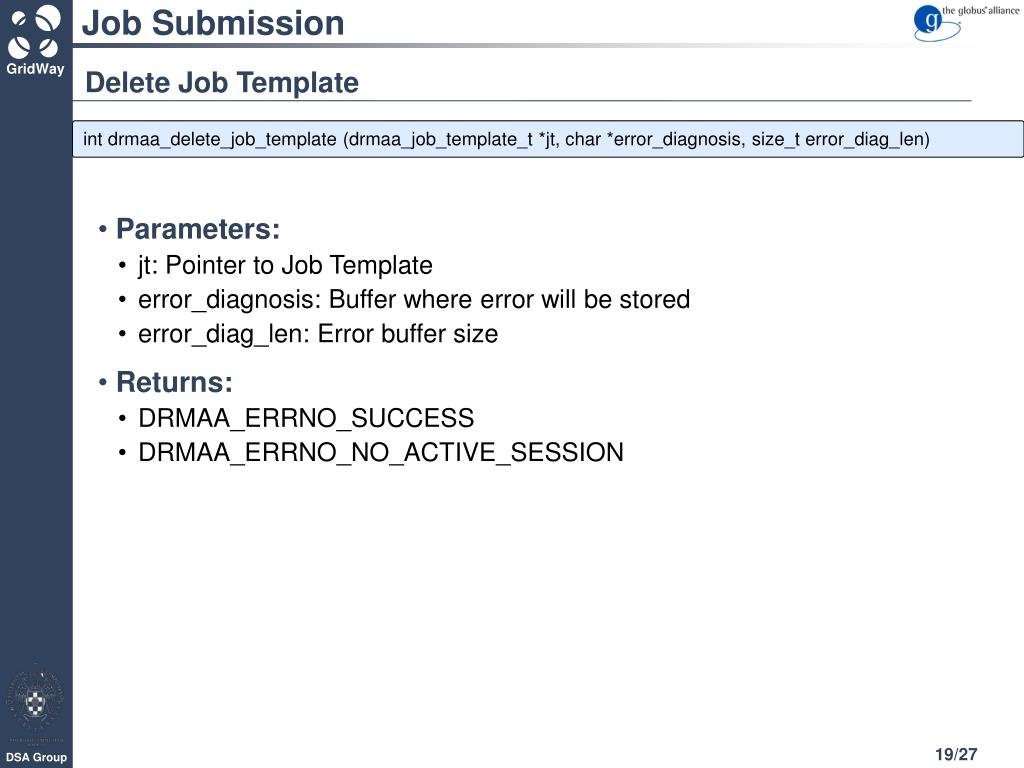Click the Globus Alliance logo
Image resolution: width=1024 pixels, height=768 pixels.
click(965, 23)
